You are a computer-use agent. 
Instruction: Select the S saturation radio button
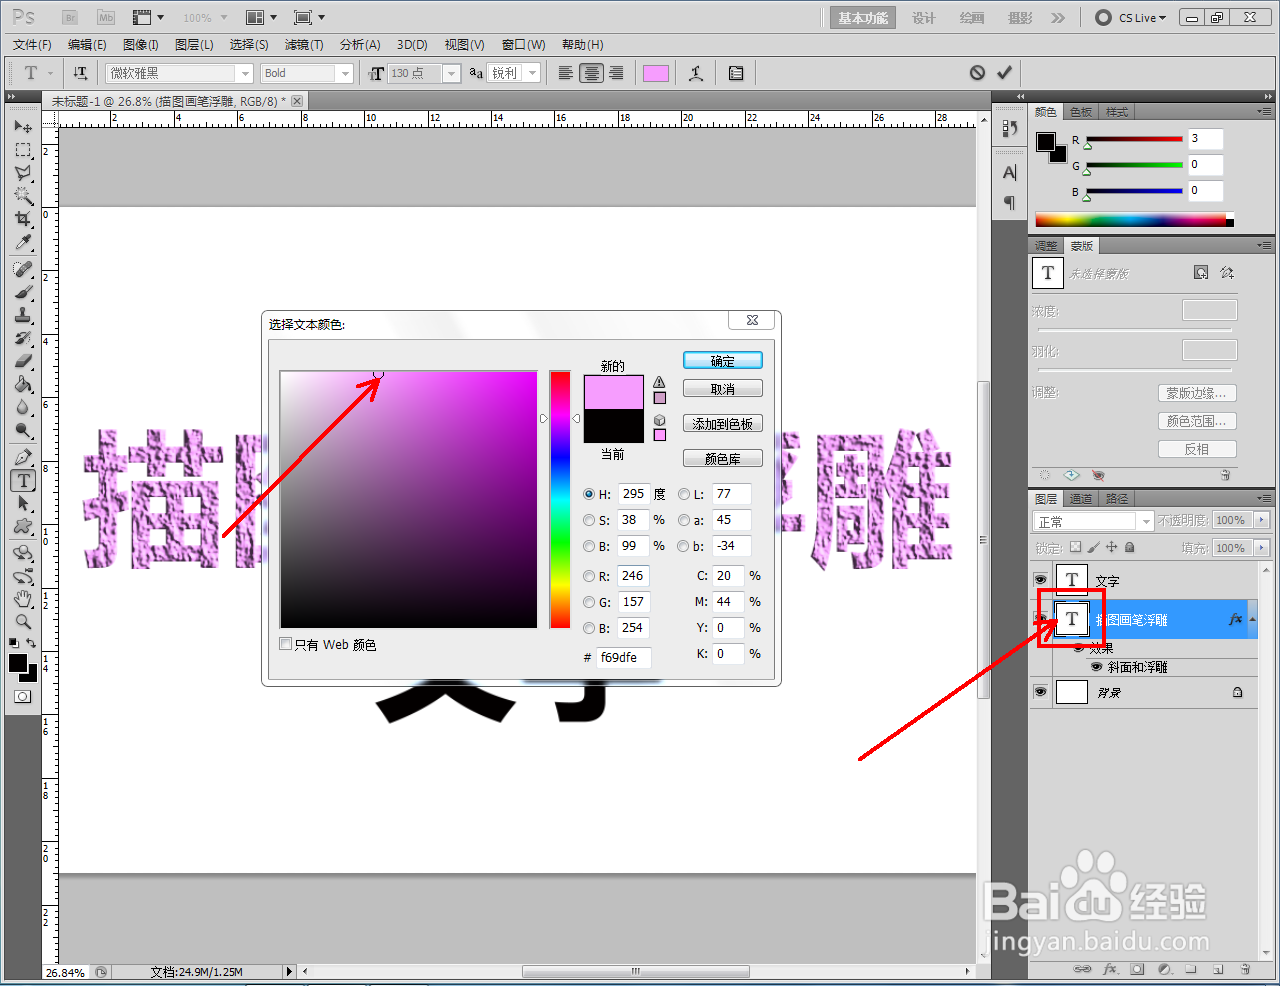[589, 520]
